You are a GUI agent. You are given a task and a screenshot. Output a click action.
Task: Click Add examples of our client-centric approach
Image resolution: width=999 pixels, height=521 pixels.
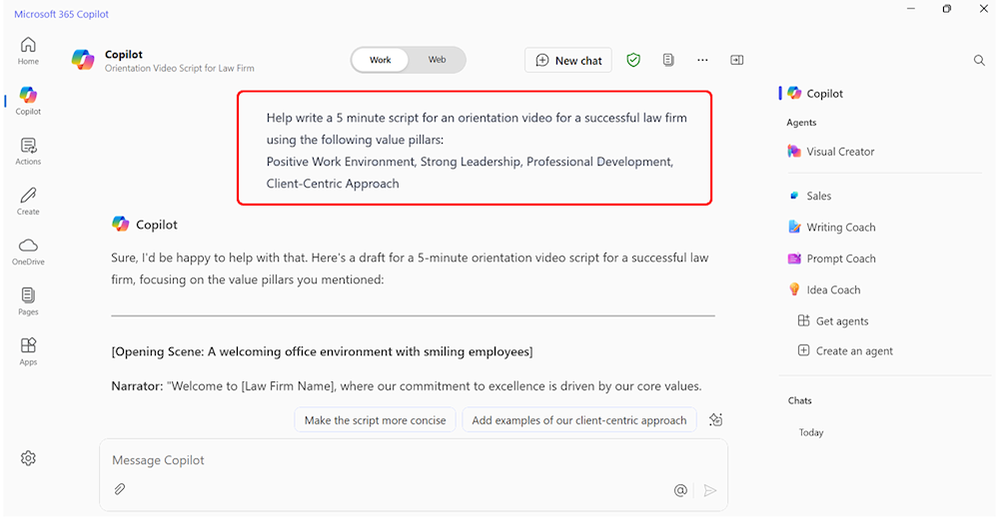[579, 420]
